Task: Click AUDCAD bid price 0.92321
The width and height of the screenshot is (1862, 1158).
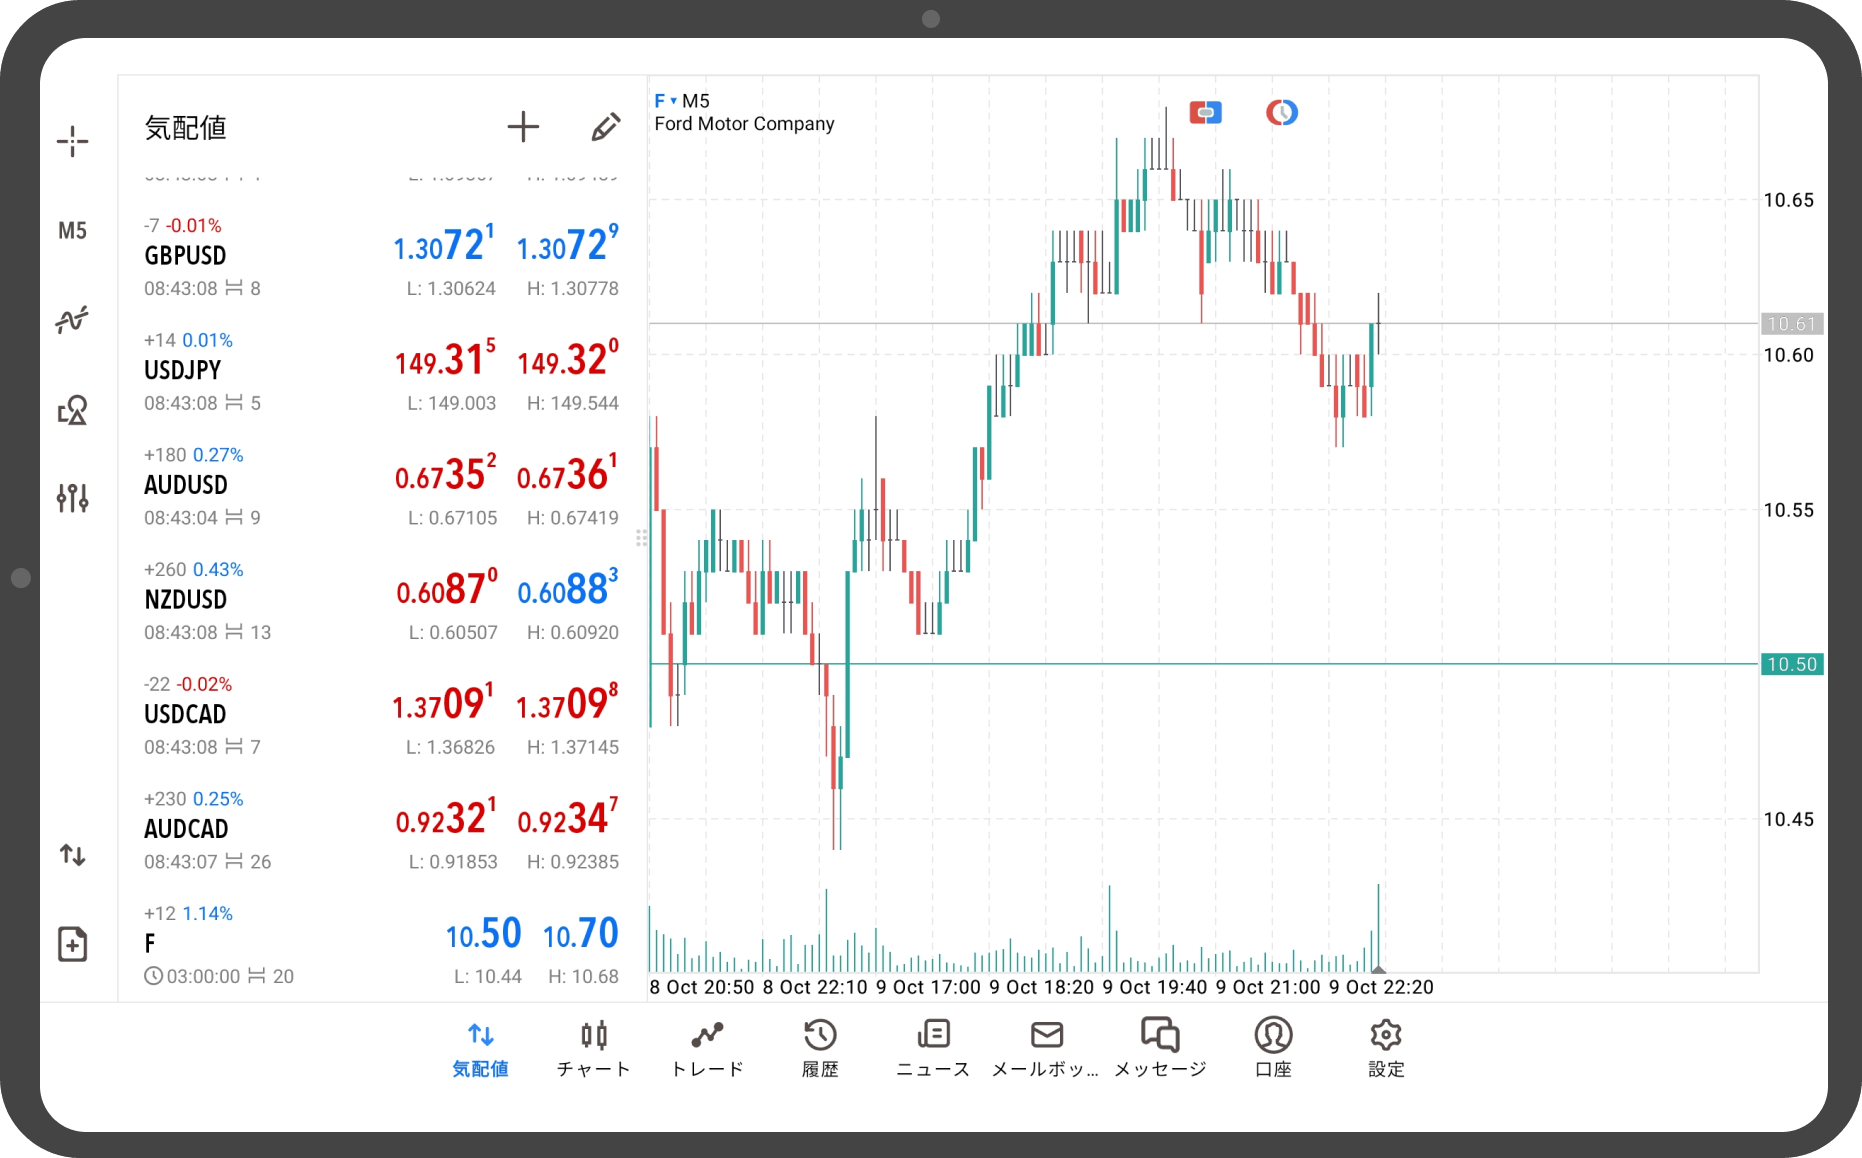Action: (x=446, y=818)
